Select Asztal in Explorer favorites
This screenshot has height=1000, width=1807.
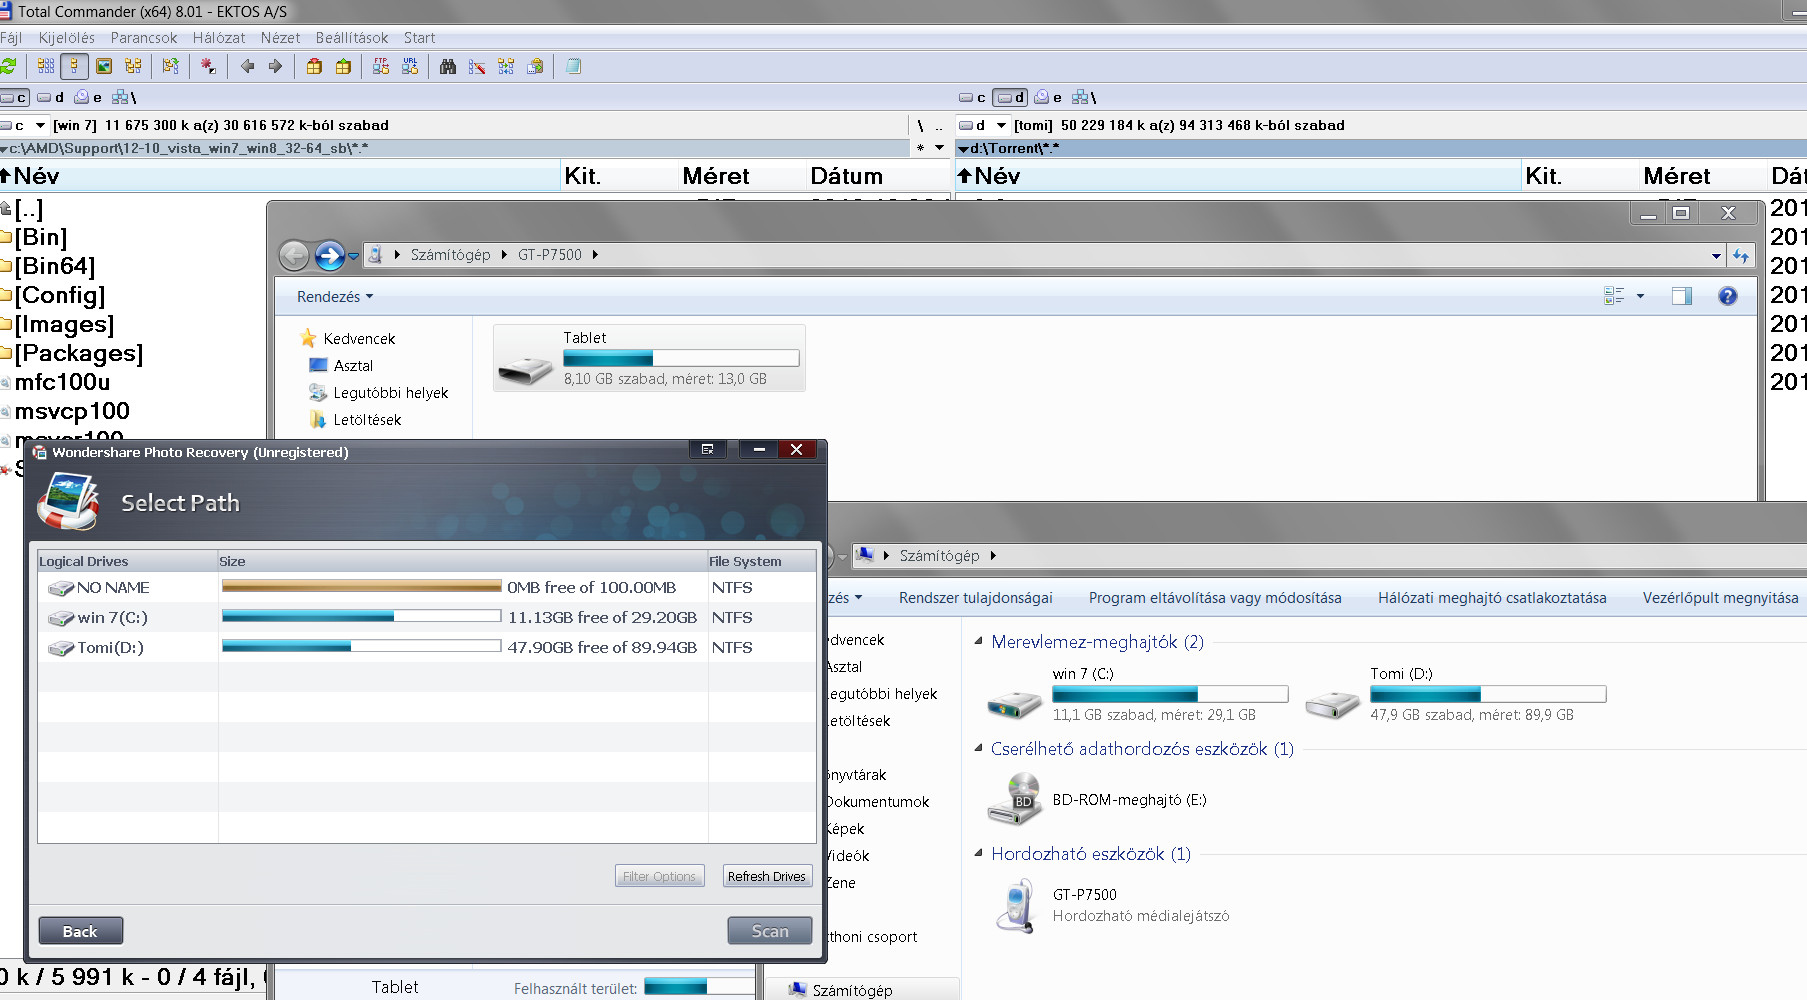(x=353, y=366)
